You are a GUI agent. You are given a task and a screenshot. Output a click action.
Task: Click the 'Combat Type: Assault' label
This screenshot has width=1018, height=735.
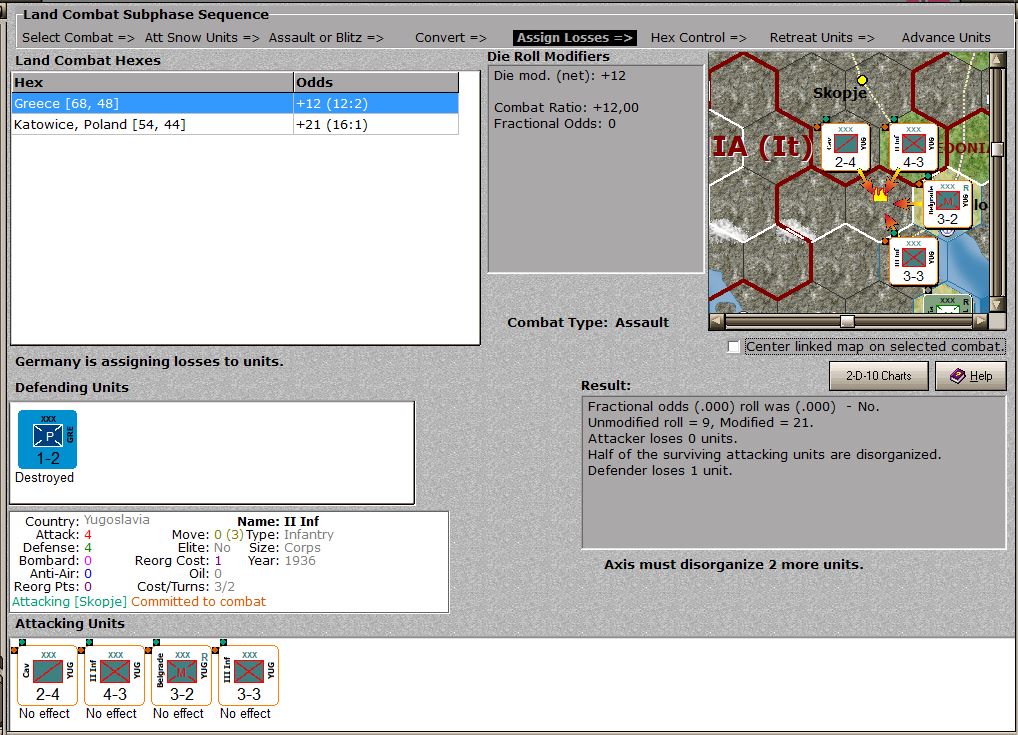click(x=588, y=323)
